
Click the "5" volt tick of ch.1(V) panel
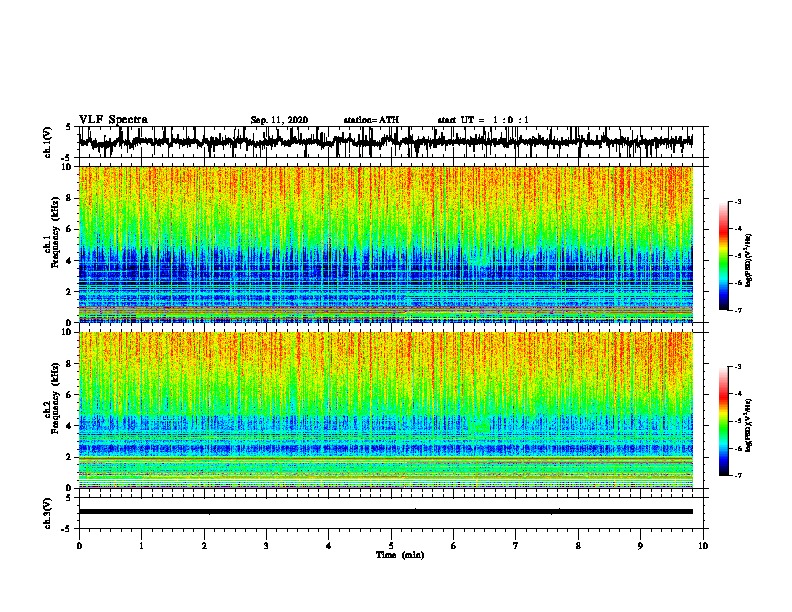pos(69,127)
